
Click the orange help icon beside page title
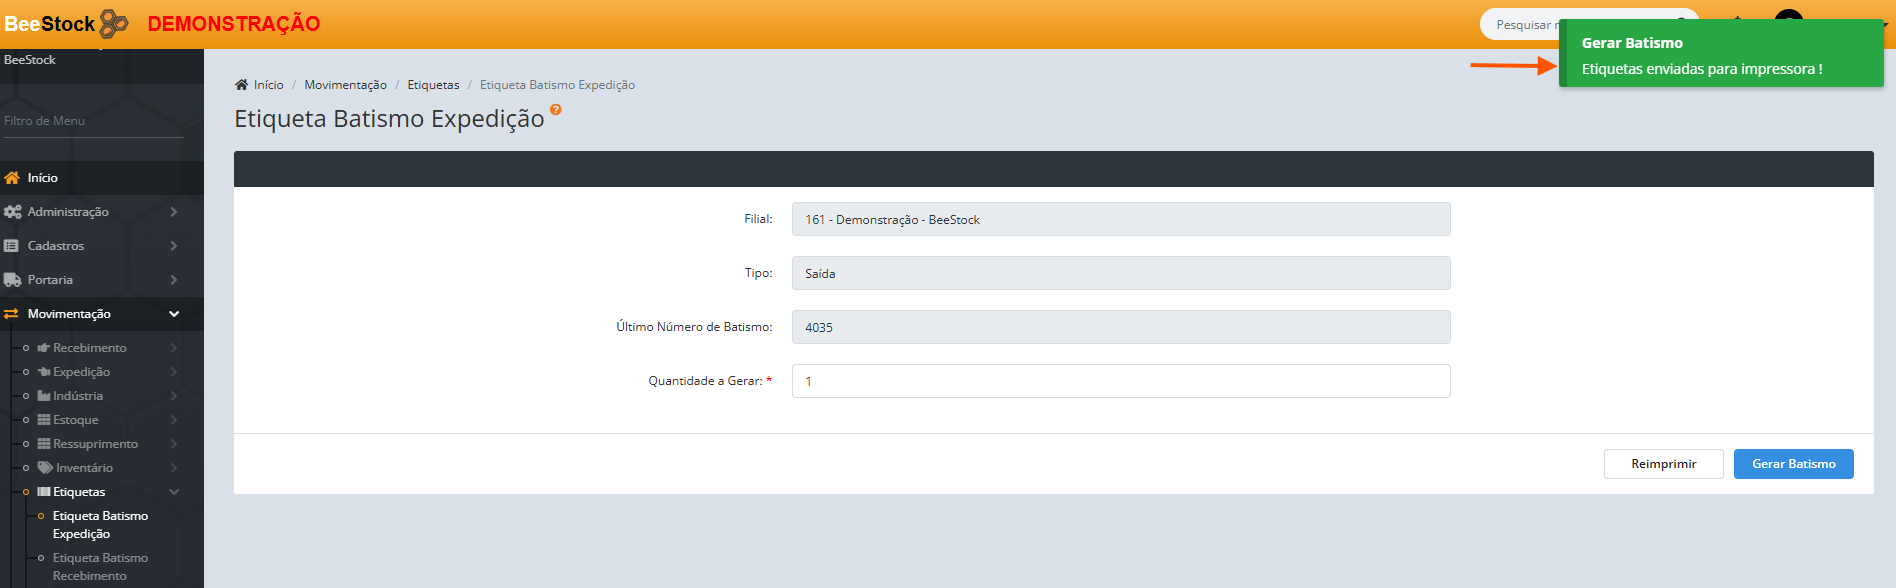tap(556, 110)
